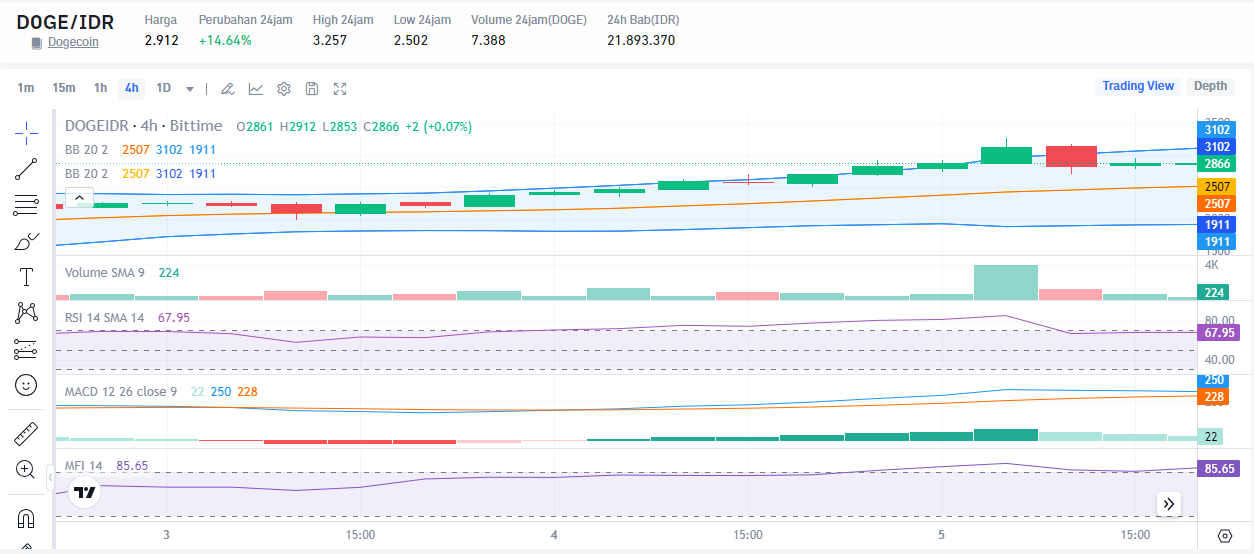Image resolution: width=1254 pixels, height=554 pixels.
Task: Collapse the left drawing toolbar
Action: (51, 478)
